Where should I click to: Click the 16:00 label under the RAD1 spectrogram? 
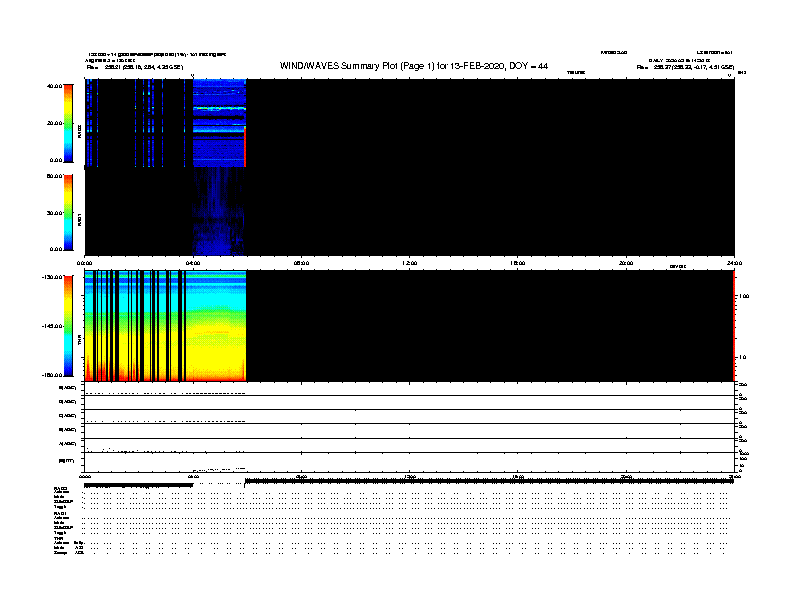(518, 263)
